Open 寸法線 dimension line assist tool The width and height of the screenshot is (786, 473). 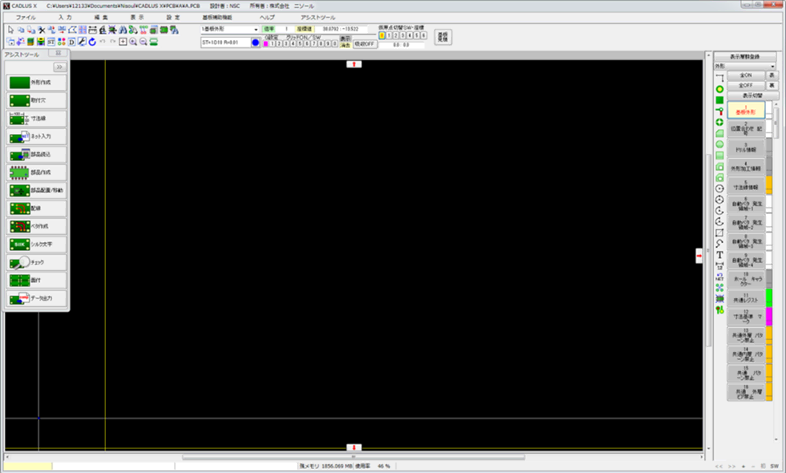pyautogui.click(x=37, y=118)
